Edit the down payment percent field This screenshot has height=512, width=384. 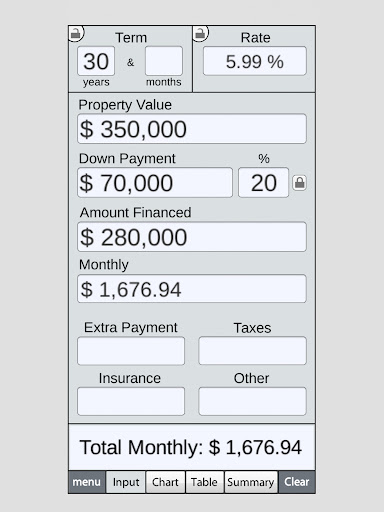tap(264, 183)
